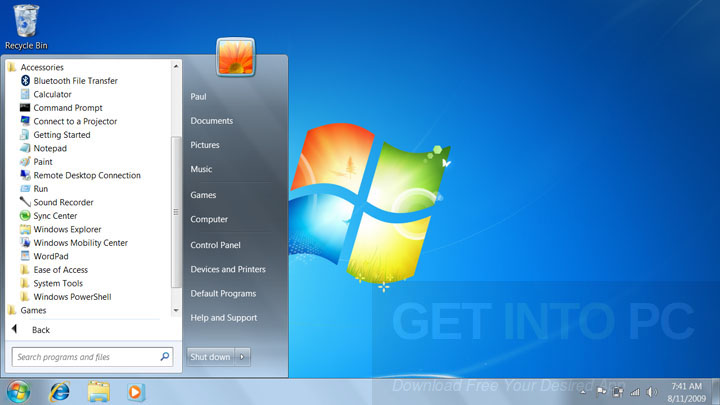This screenshot has height=405, width=720.
Task: Launch Calculator from its icon
Action: [x=25, y=94]
